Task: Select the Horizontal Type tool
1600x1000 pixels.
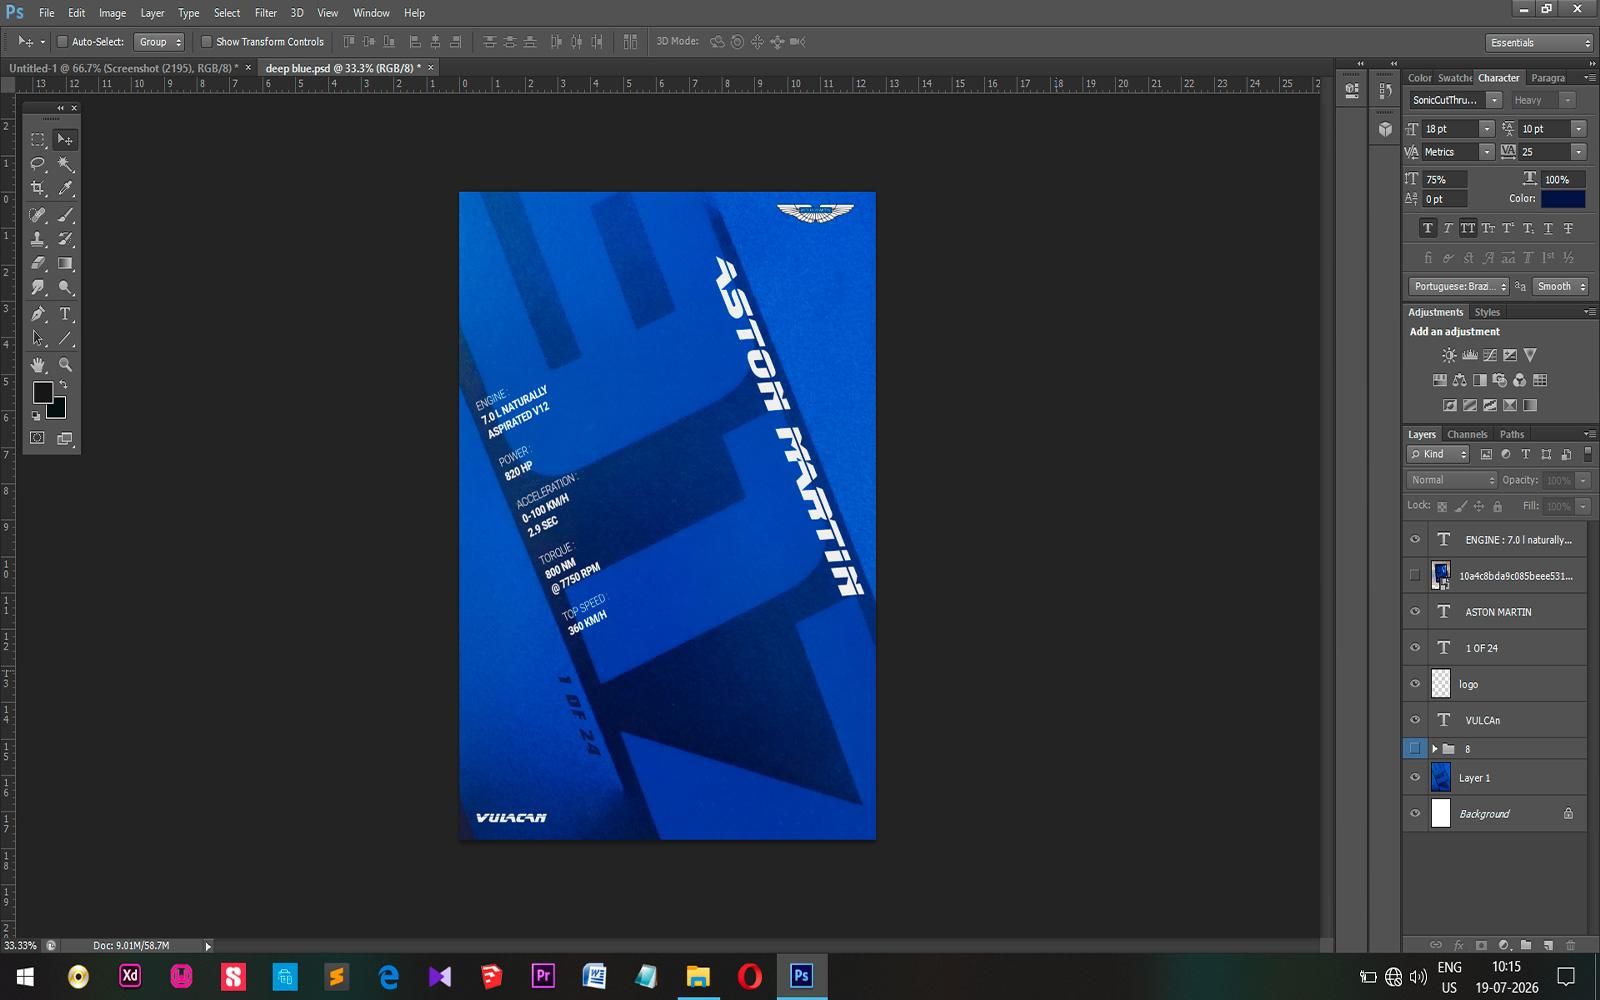Action: point(65,314)
